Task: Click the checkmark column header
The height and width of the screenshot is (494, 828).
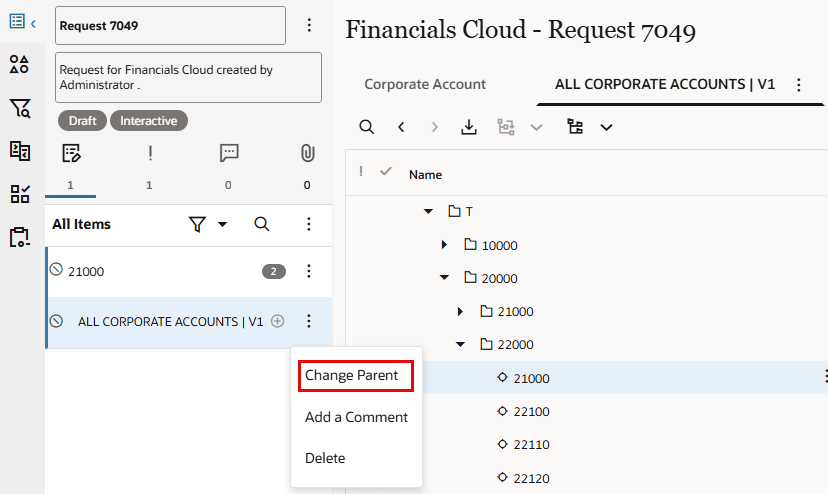Action: (386, 172)
